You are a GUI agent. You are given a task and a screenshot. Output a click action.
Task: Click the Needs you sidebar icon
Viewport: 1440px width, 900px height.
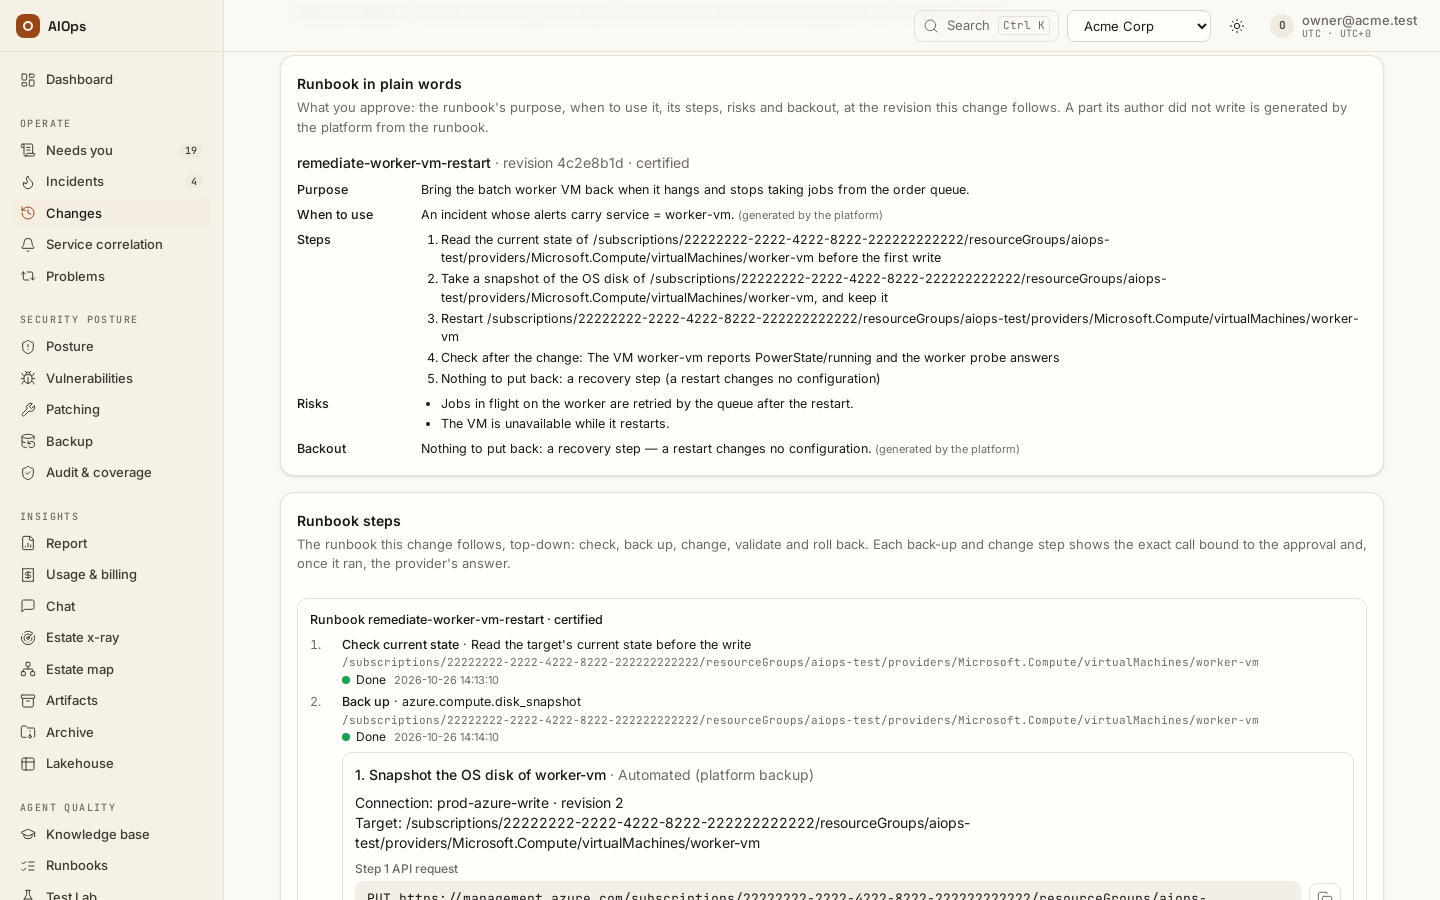tap(28, 151)
